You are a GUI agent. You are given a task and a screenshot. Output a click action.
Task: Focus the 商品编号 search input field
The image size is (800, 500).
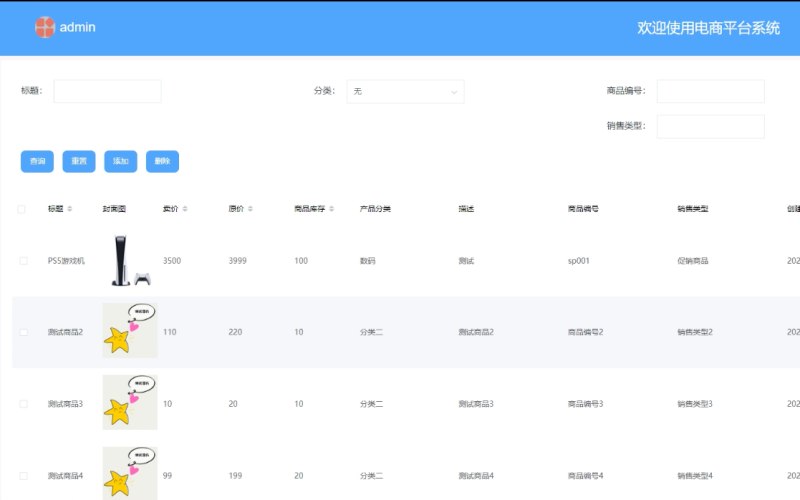click(711, 91)
